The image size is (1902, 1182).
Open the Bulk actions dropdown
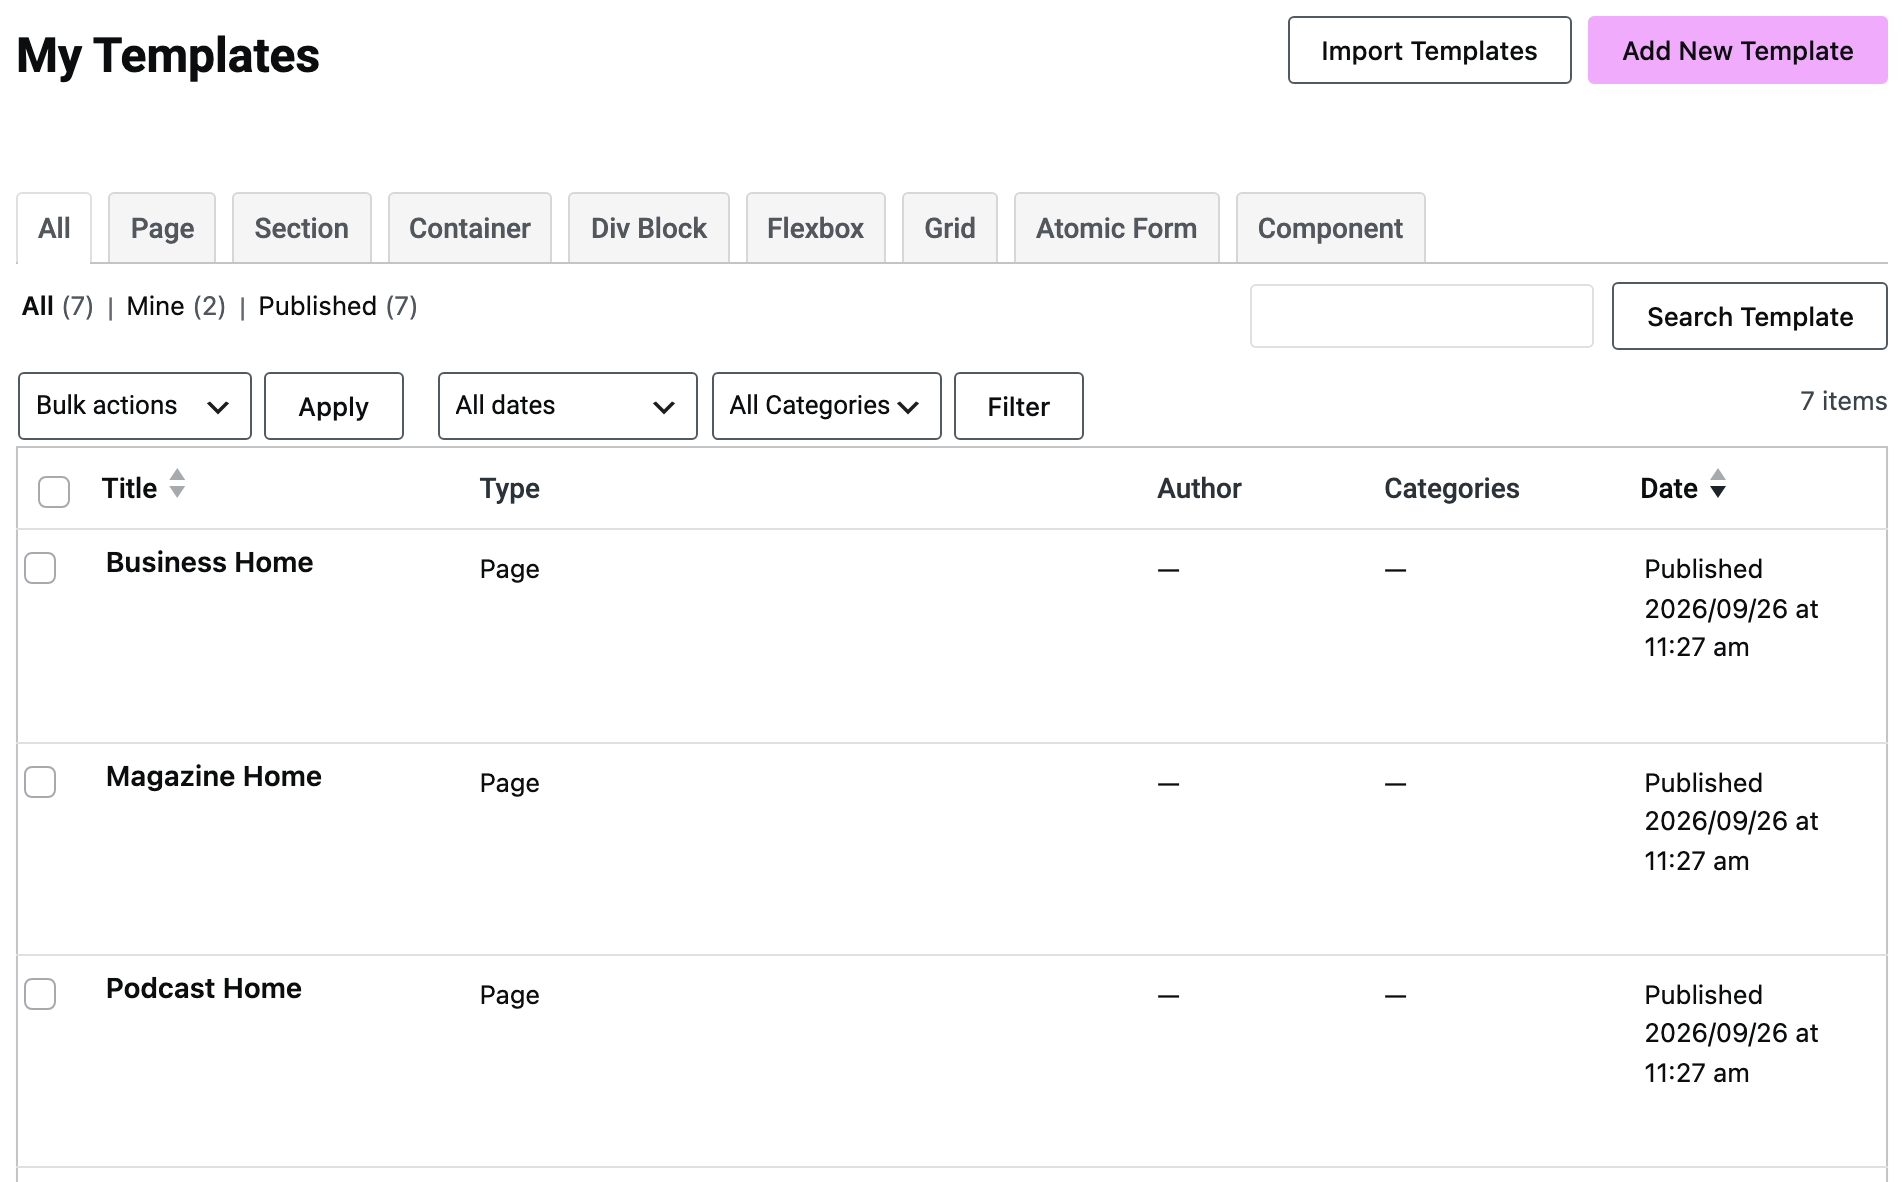(135, 406)
